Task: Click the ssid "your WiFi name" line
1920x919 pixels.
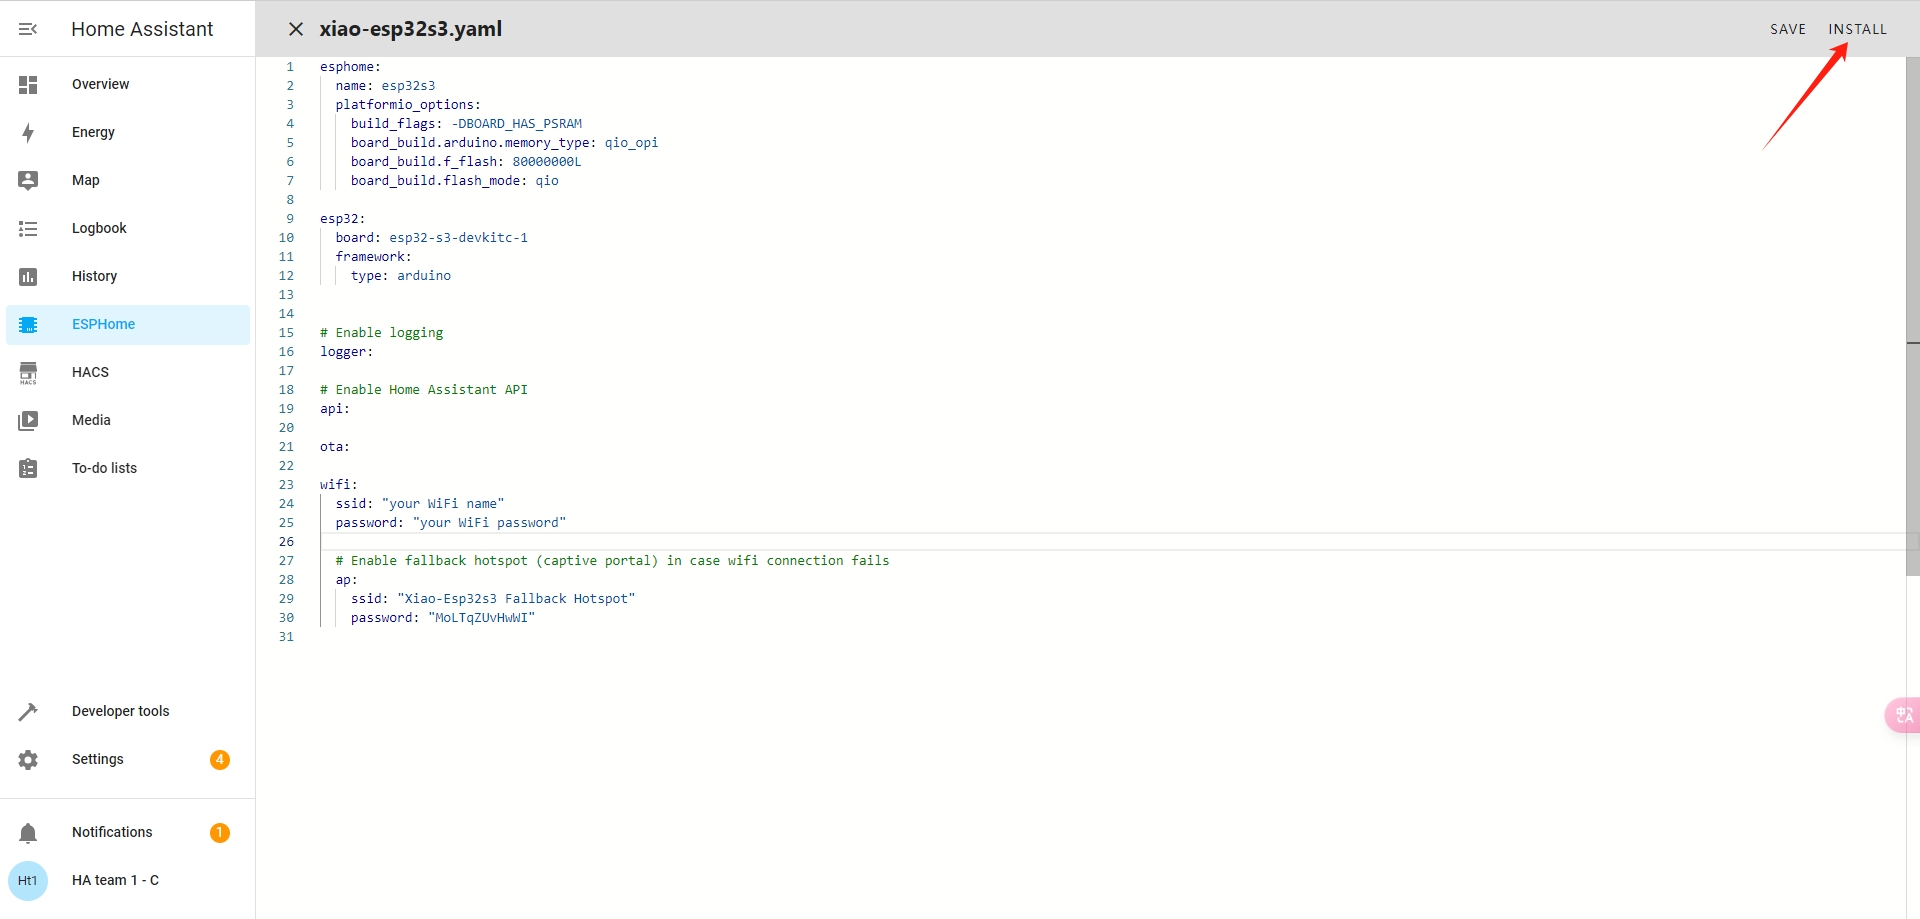Action: click(420, 504)
